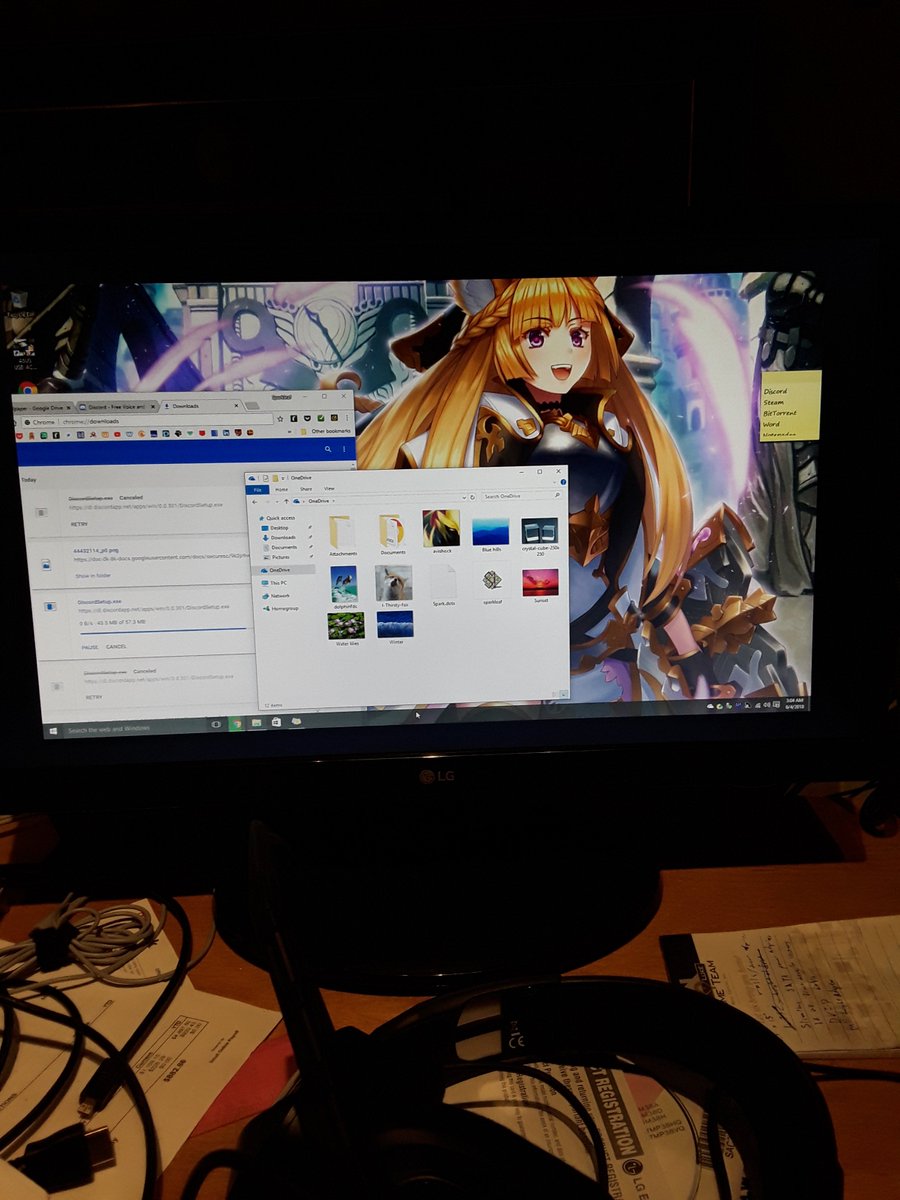Select Network in navigation pane
The height and width of the screenshot is (1200, 900).
277,595
